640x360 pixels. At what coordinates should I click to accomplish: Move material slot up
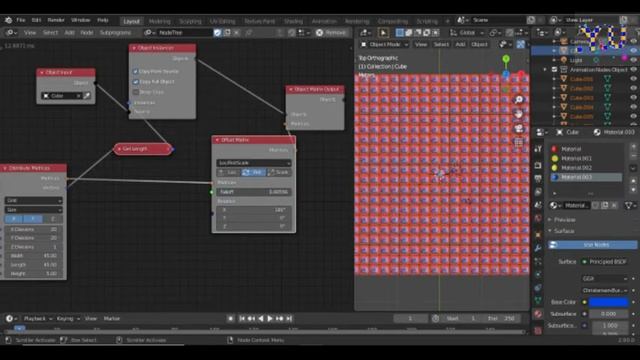click(633, 180)
